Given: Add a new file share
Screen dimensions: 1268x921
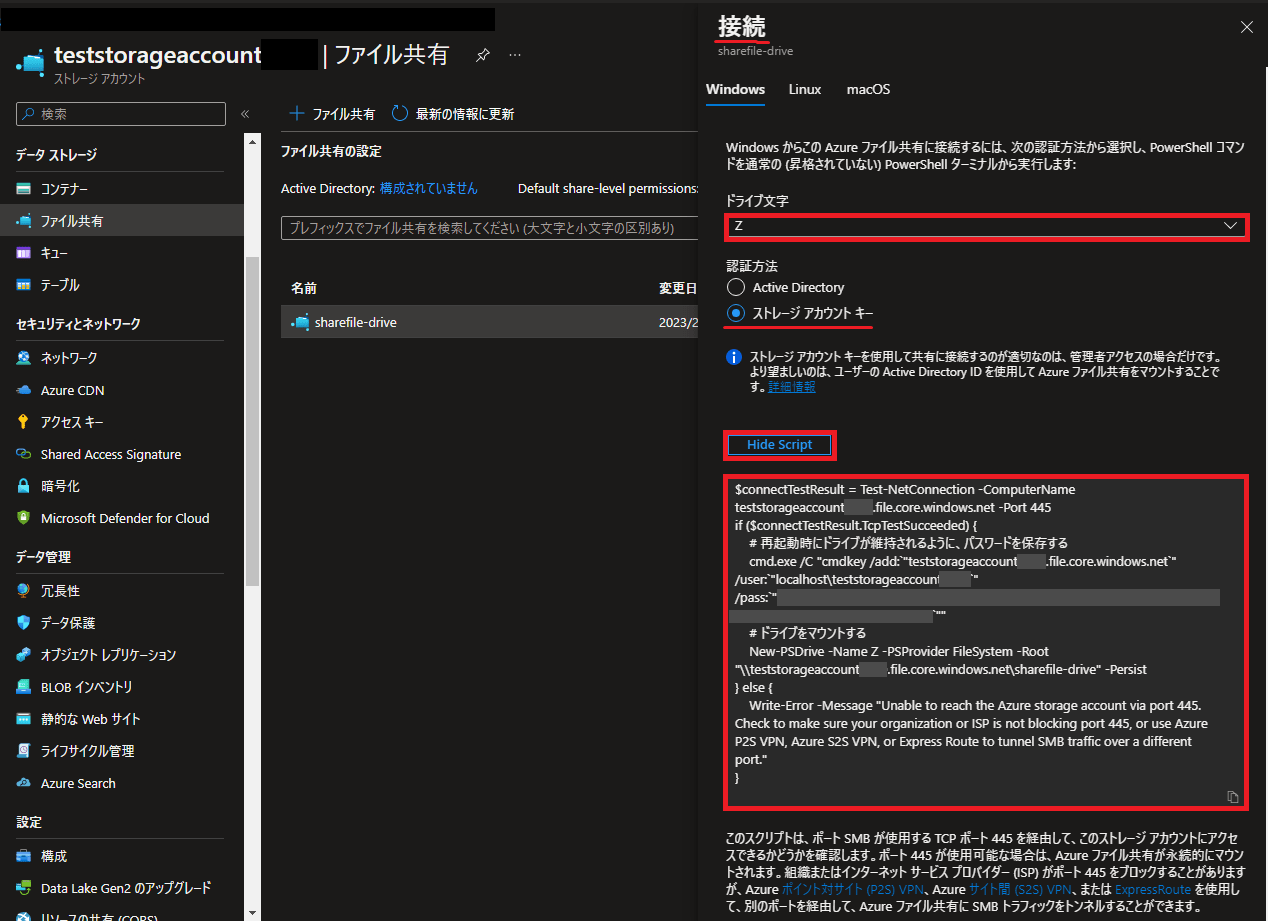Looking at the screenshot, I should [x=332, y=114].
